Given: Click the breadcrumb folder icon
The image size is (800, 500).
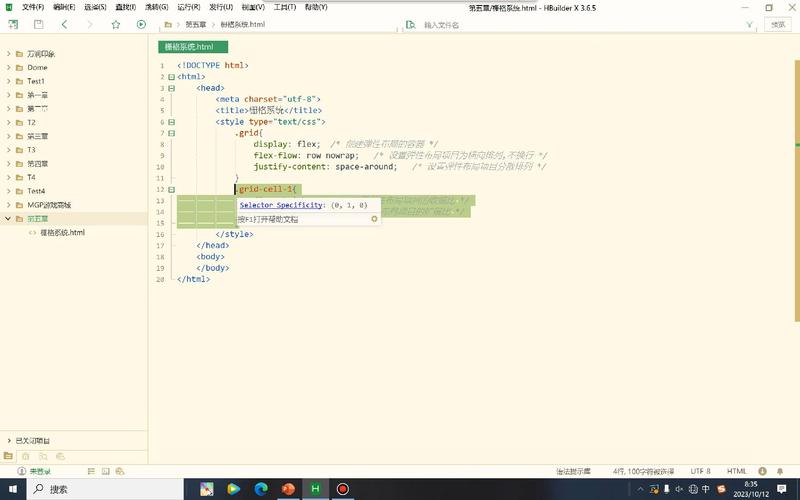Looking at the screenshot, I should 168,24.
